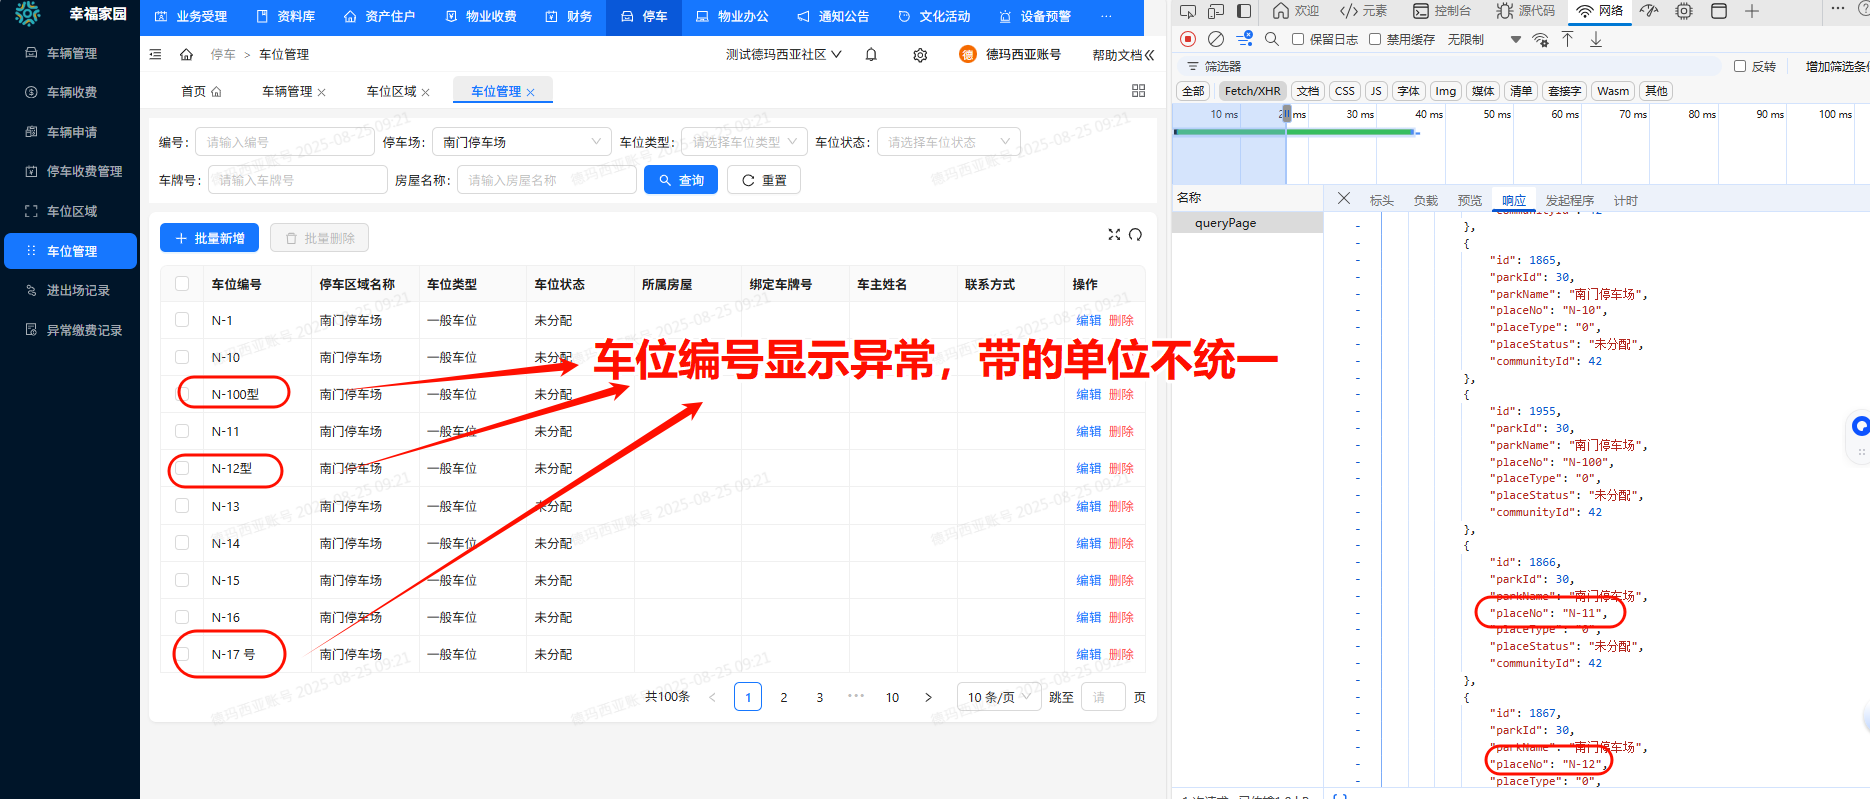Open the 10 条/页 page size selector
The image size is (1870, 799).
pos(998,697)
